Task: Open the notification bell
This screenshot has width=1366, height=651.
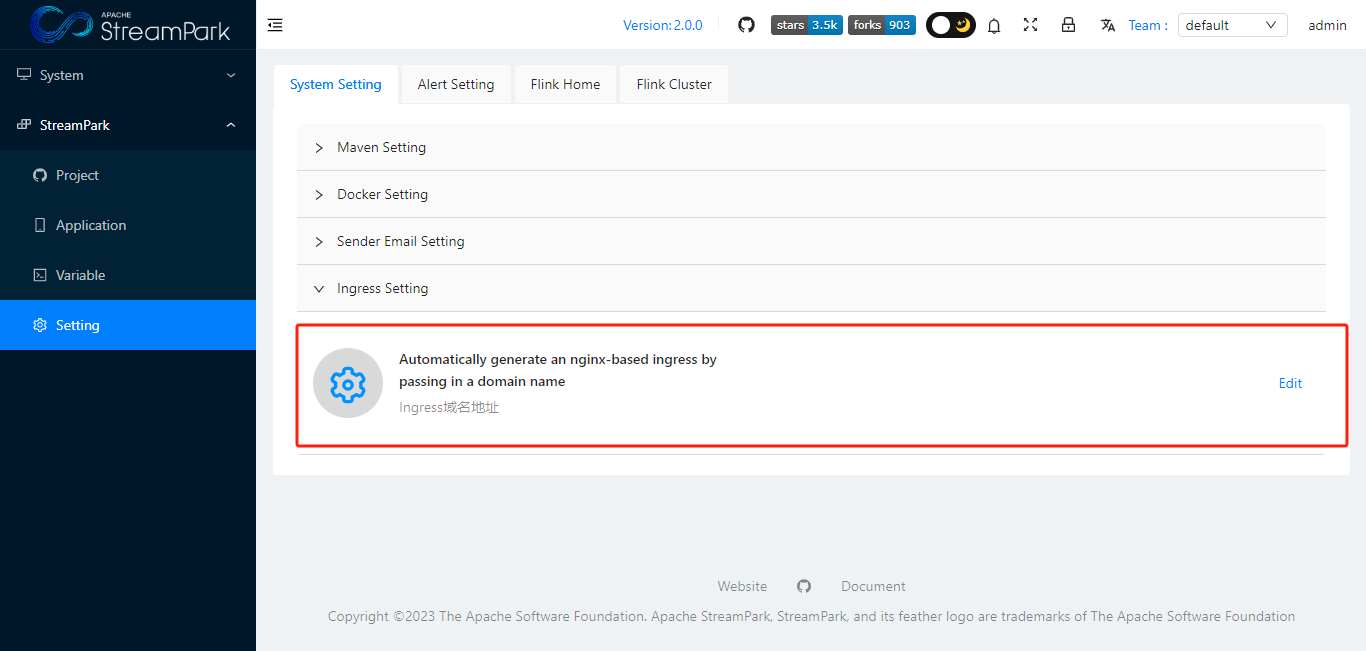Action: click(x=994, y=25)
